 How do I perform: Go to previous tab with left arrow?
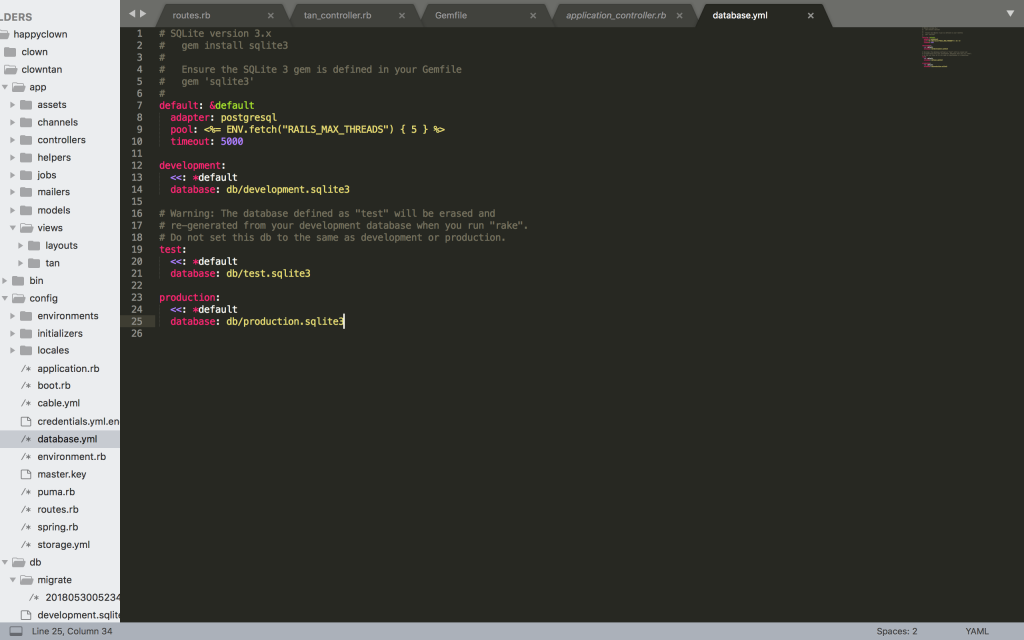132,14
